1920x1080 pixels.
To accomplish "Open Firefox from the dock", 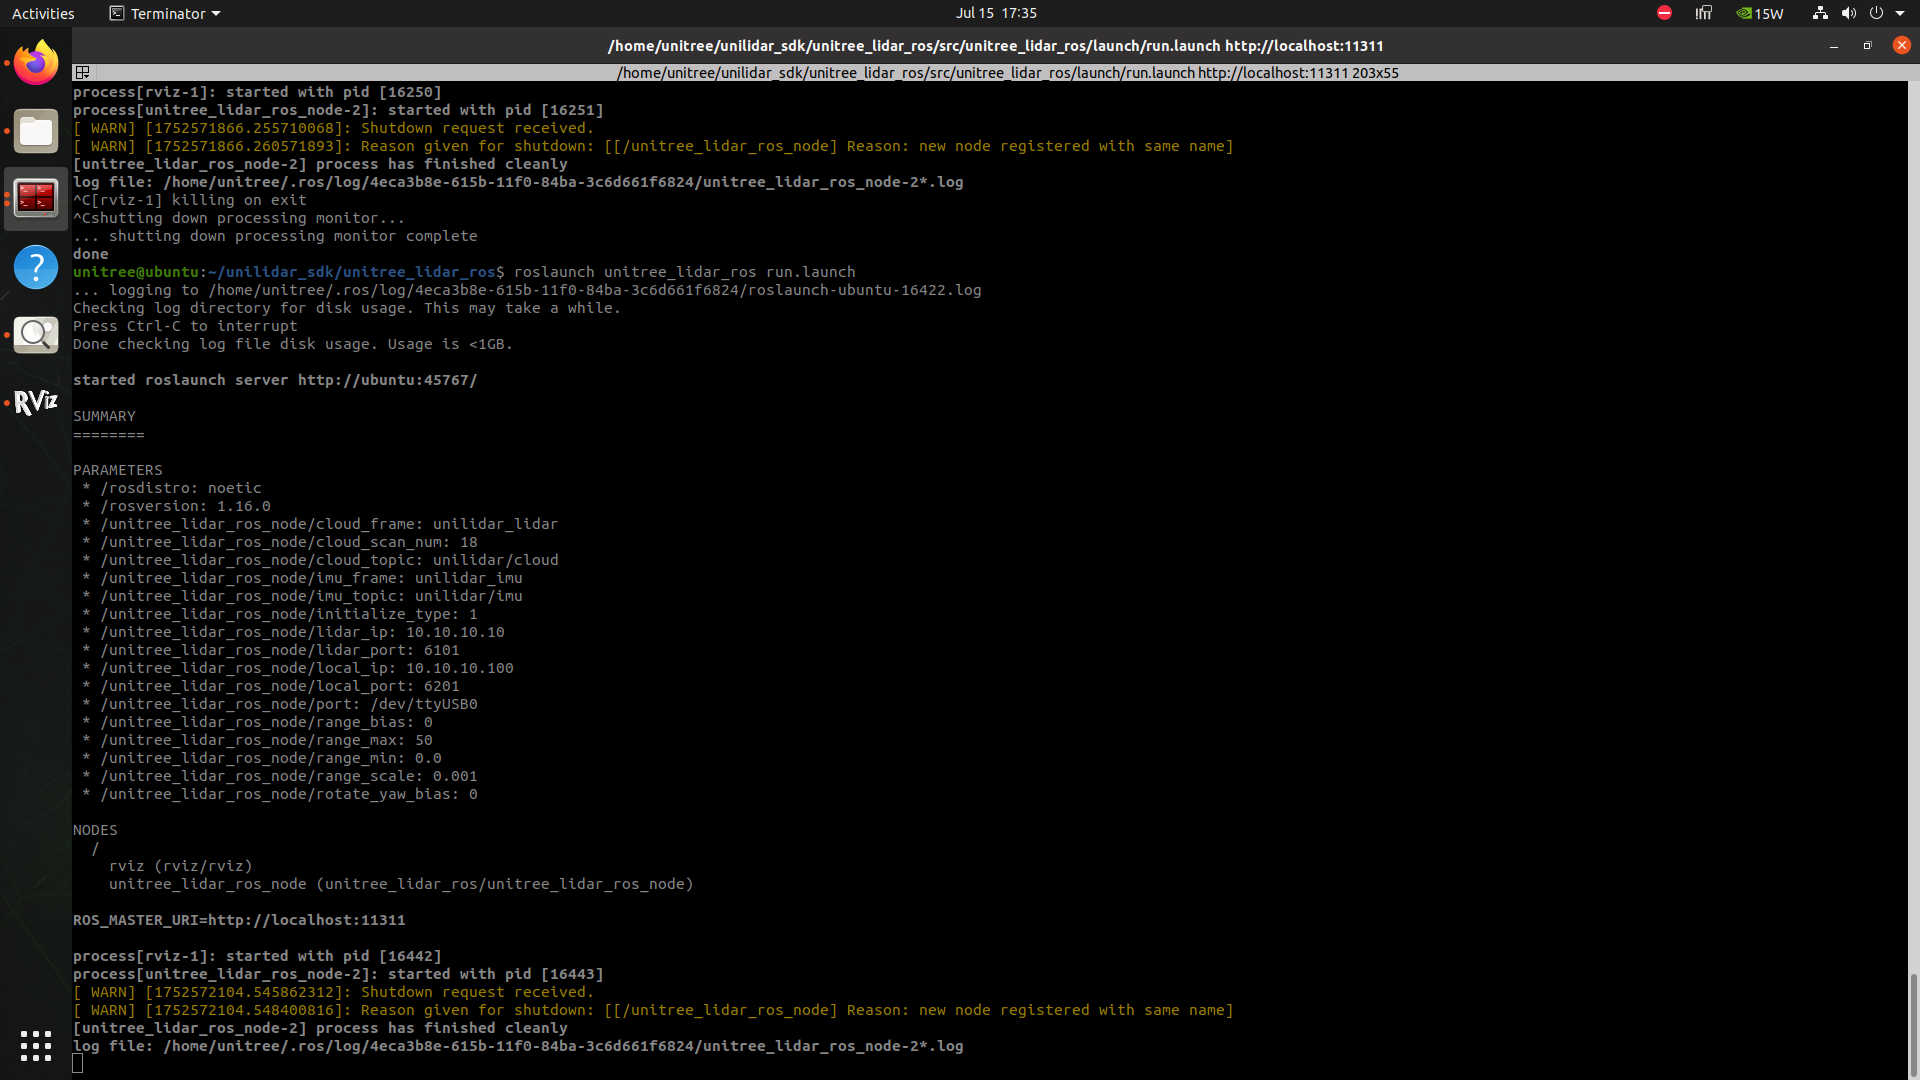I will pos(36,63).
